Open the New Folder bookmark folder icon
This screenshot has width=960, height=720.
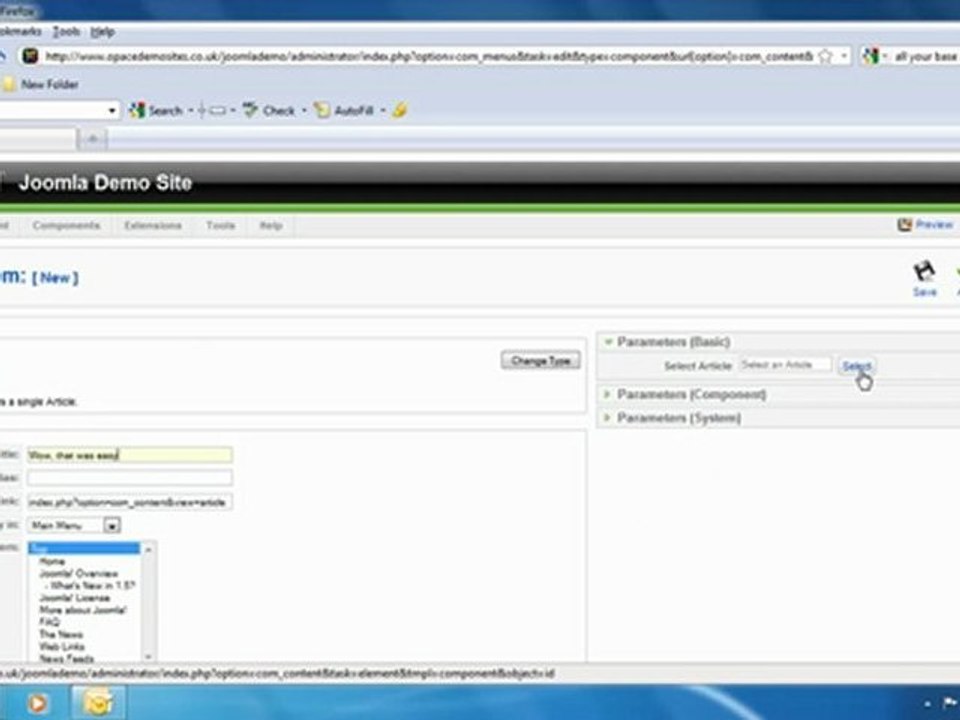point(9,84)
